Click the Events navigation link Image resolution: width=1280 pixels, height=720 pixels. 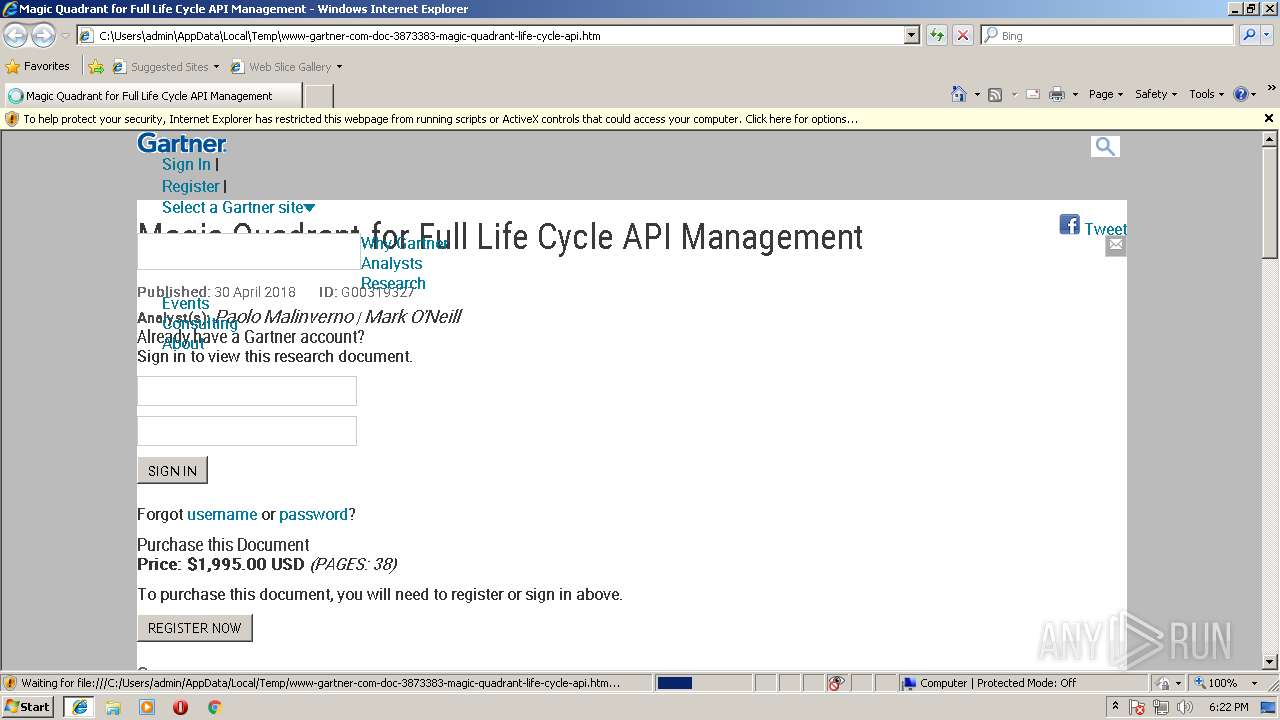click(x=185, y=303)
